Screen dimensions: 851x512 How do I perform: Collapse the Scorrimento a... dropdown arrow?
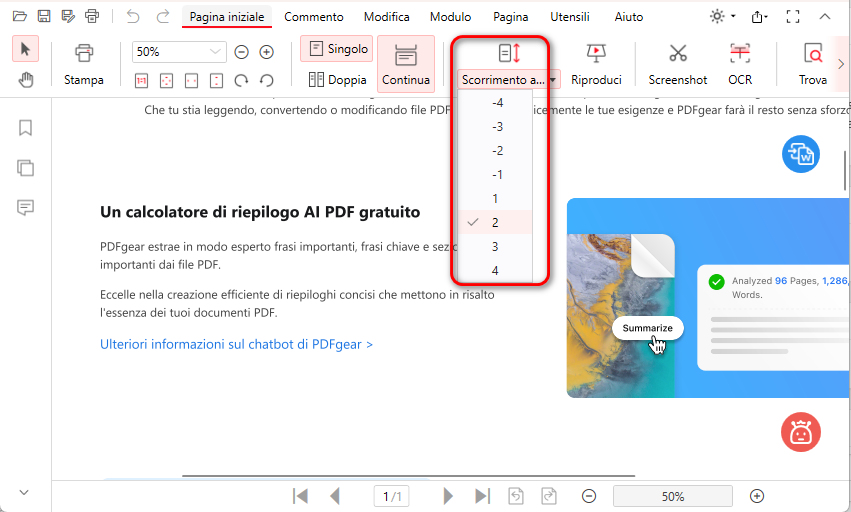pos(552,80)
